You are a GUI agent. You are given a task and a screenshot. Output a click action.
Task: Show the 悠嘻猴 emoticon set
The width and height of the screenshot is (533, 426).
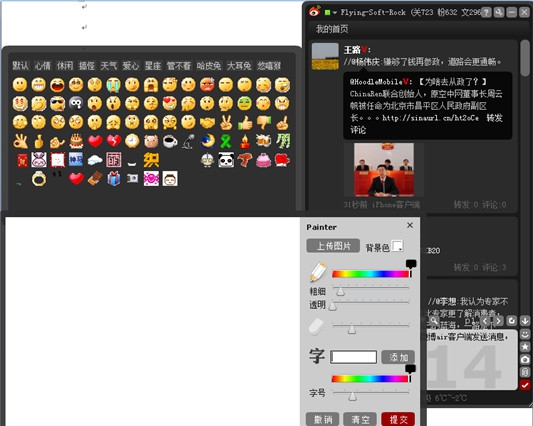[x=269, y=65]
